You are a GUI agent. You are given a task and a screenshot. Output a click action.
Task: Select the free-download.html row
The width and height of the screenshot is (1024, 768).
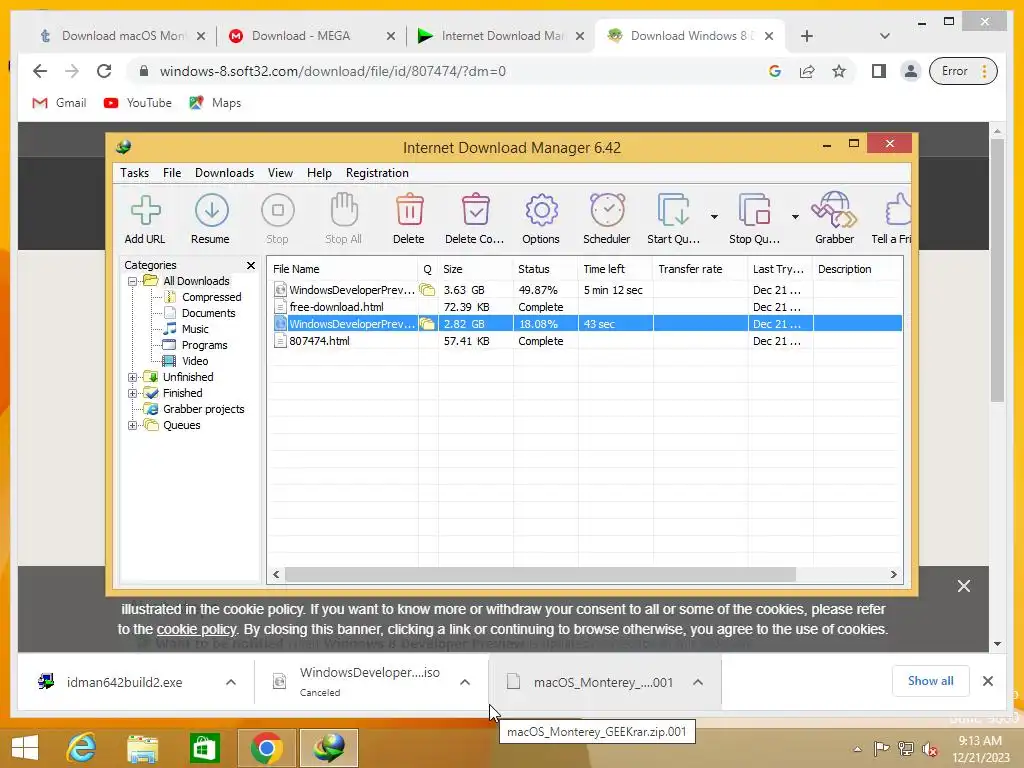click(586, 307)
